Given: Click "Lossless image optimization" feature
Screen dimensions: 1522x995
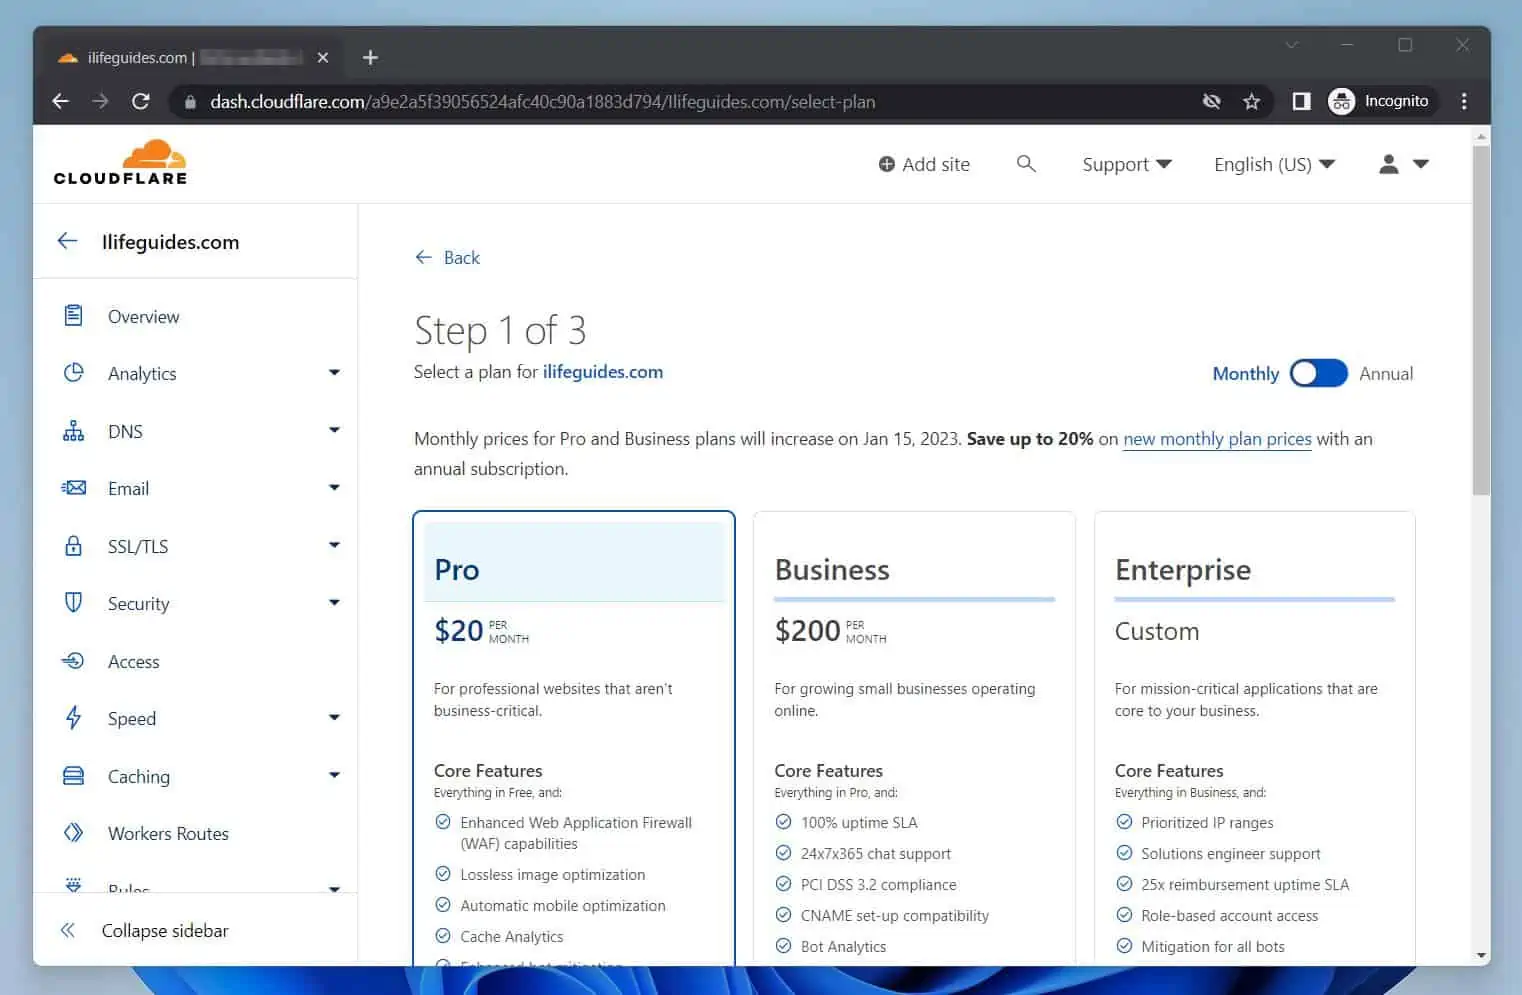Looking at the screenshot, I should [552, 874].
